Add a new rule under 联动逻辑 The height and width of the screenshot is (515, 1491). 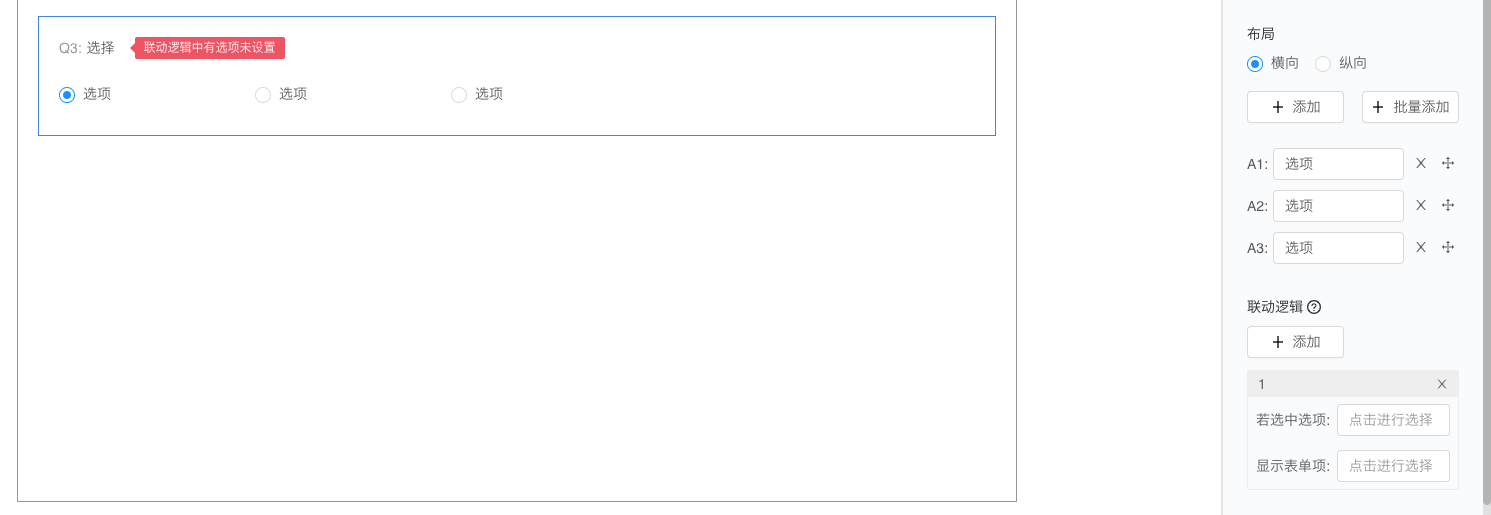click(1295, 342)
